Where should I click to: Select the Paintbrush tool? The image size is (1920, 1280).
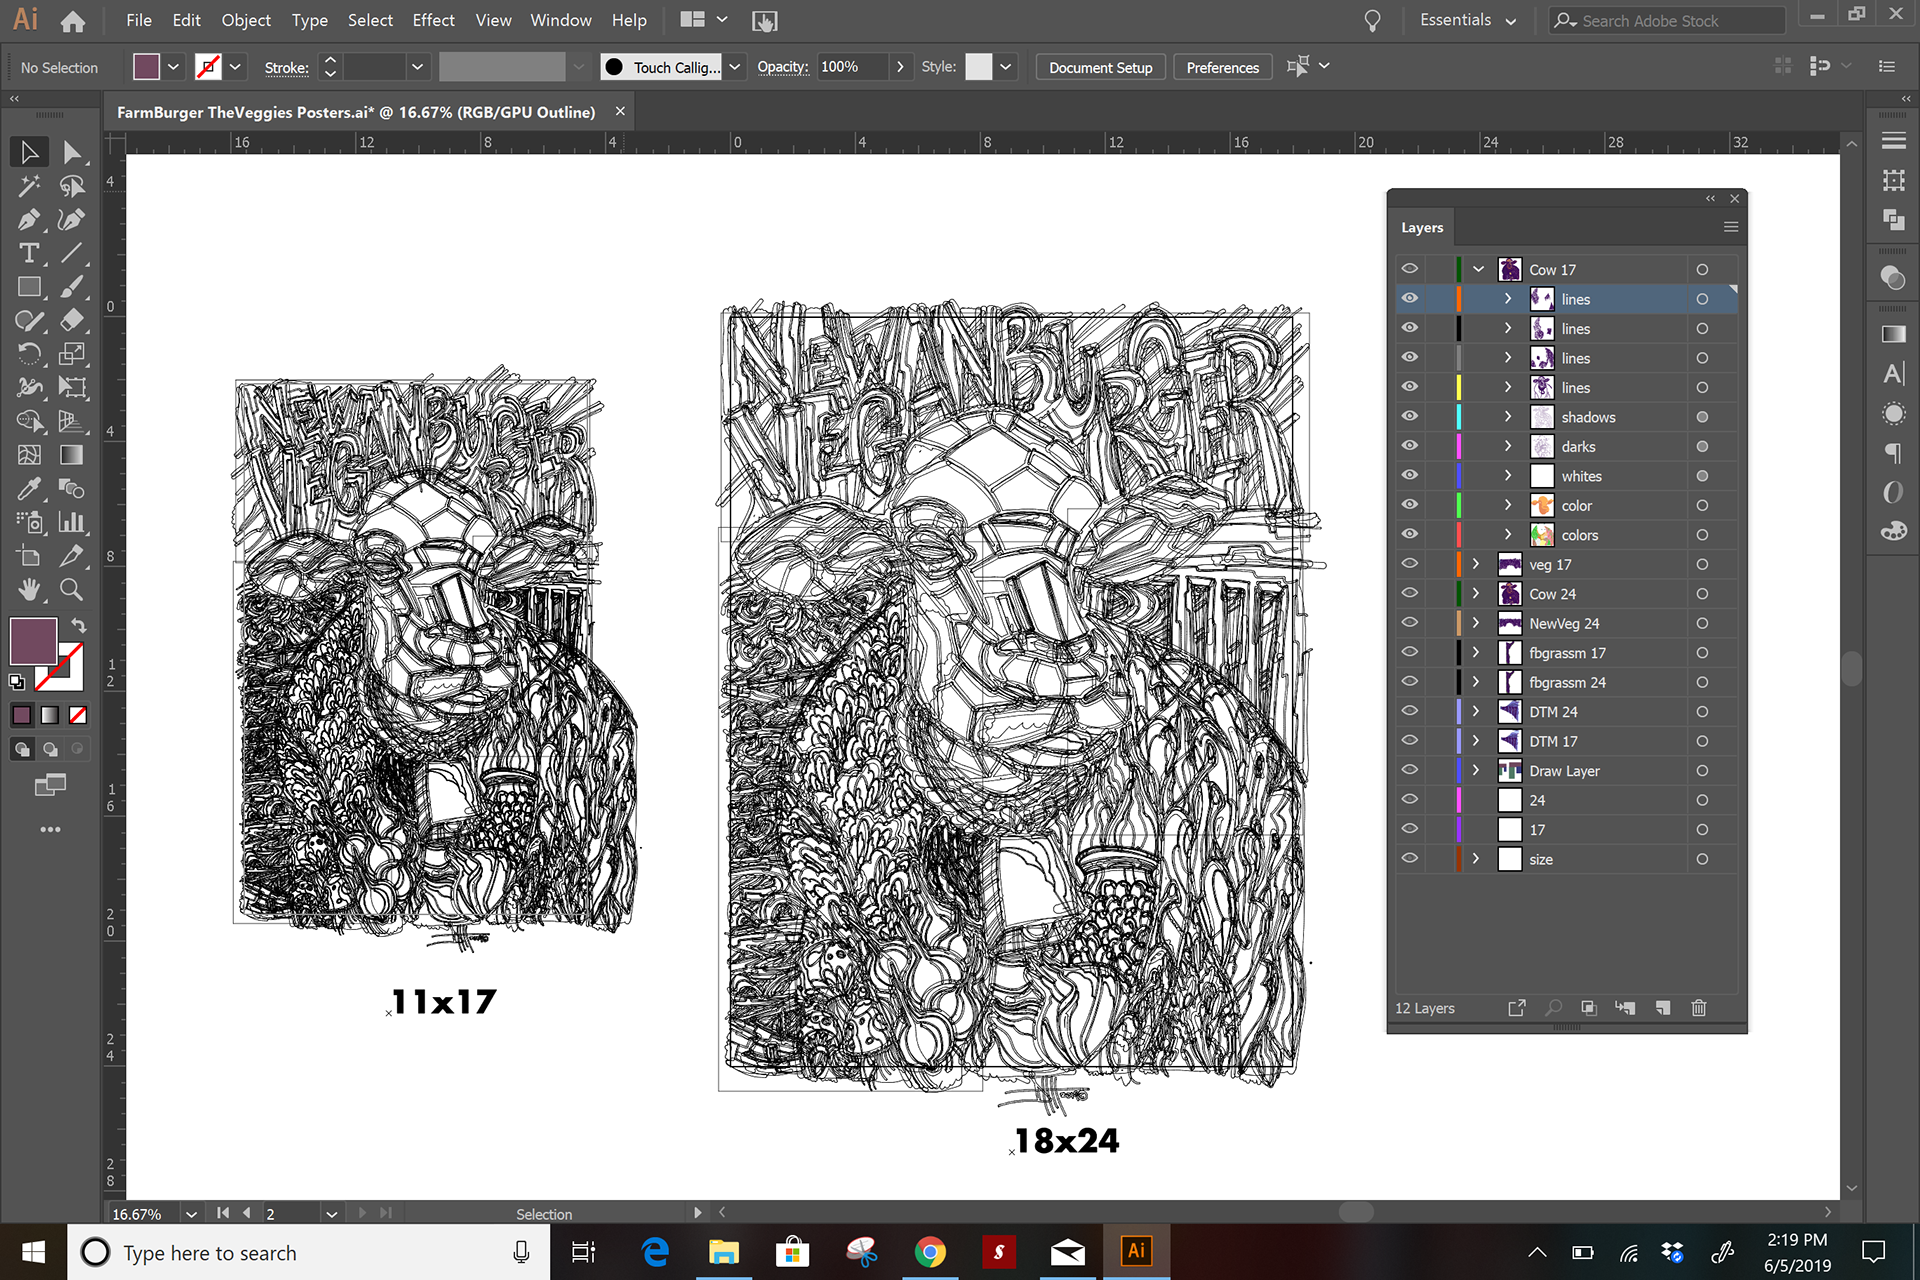click(x=71, y=287)
